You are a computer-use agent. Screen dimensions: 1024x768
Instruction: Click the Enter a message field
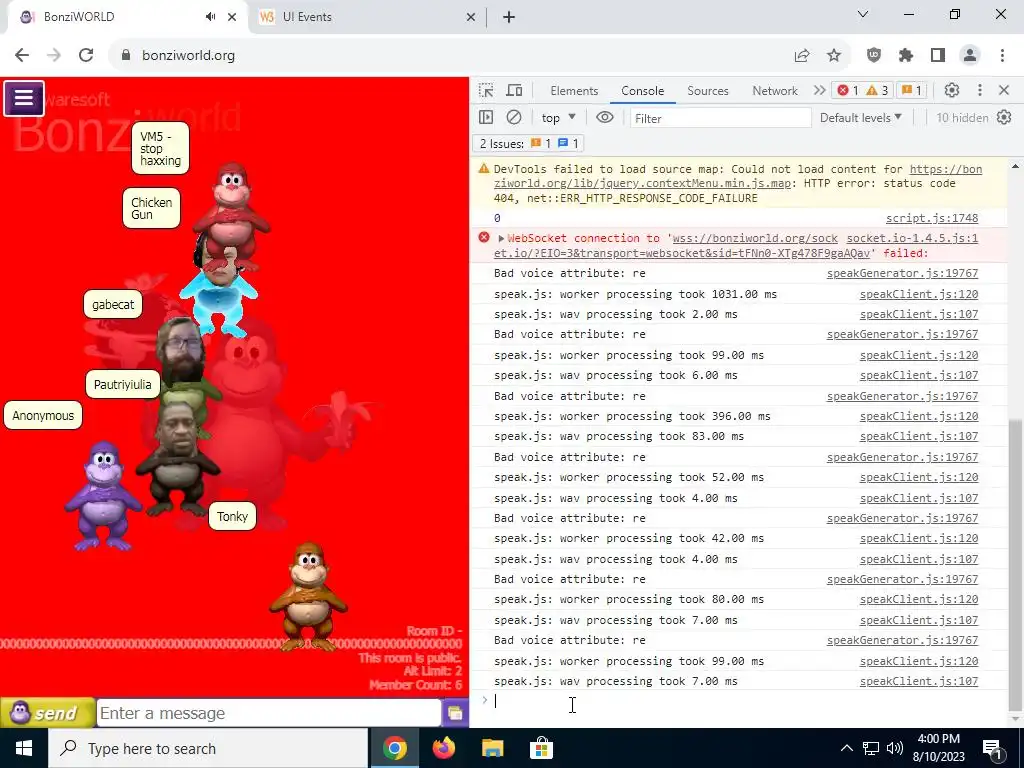coord(268,713)
